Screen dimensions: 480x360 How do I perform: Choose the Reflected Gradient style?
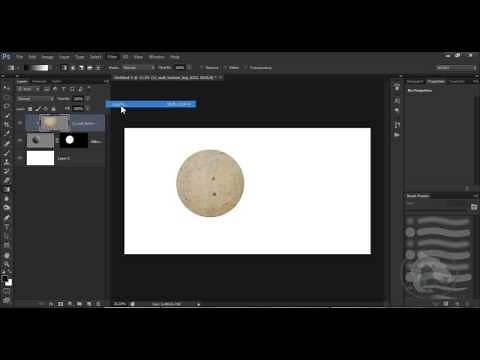tap(90, 68)
